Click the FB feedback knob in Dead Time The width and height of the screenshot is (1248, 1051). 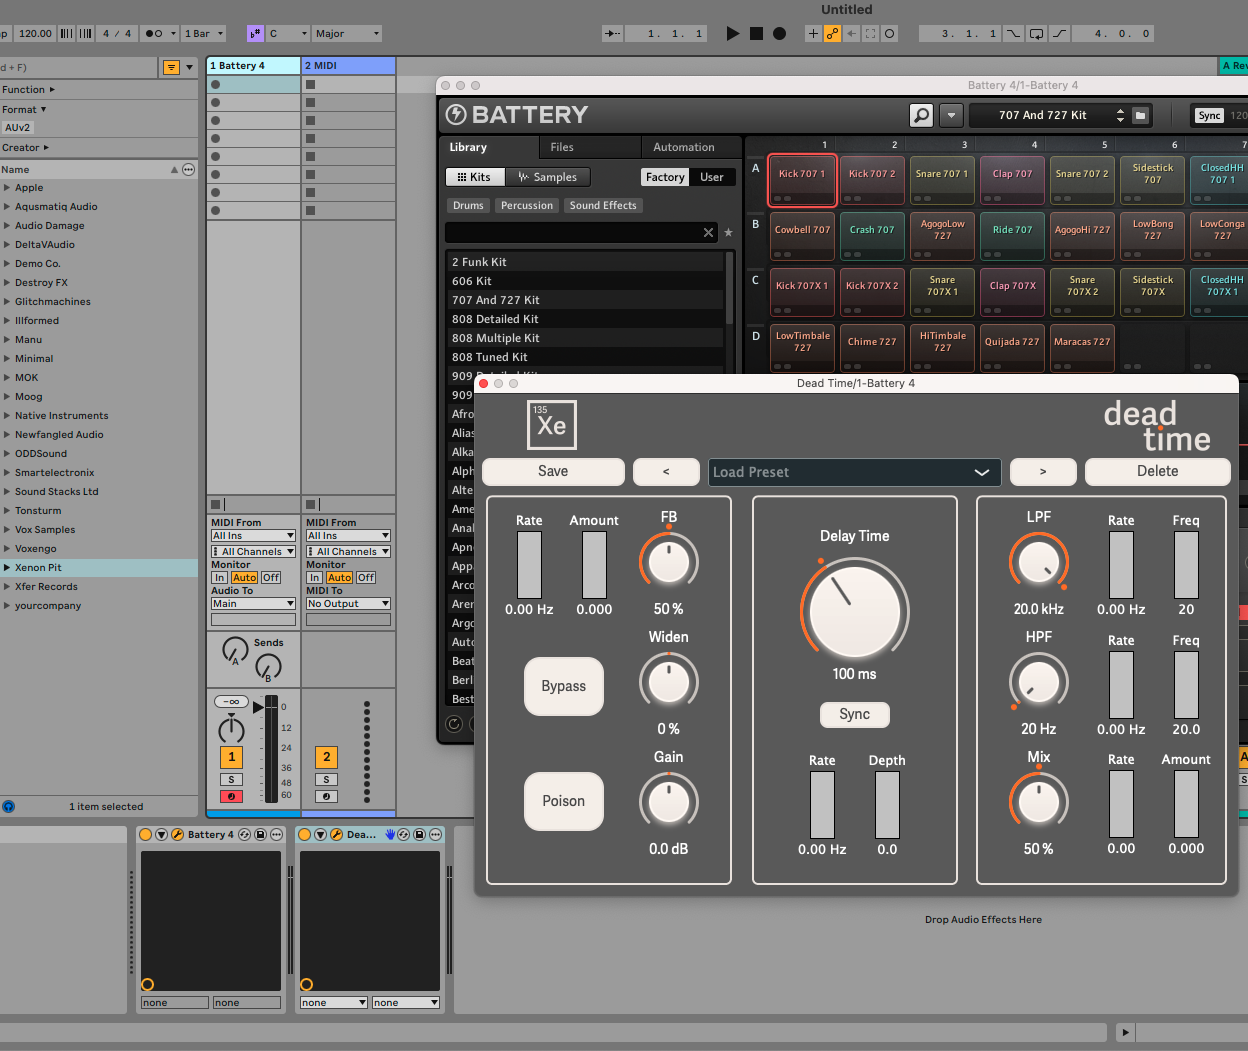pos(669,561)
